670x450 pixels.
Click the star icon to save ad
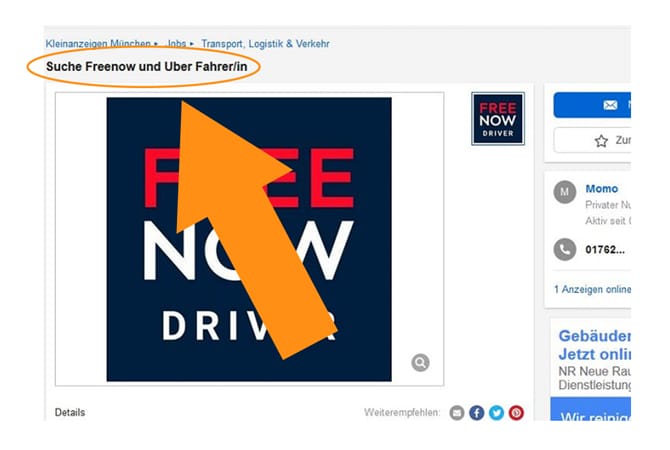pyautogui.click(x=601, y=141)
